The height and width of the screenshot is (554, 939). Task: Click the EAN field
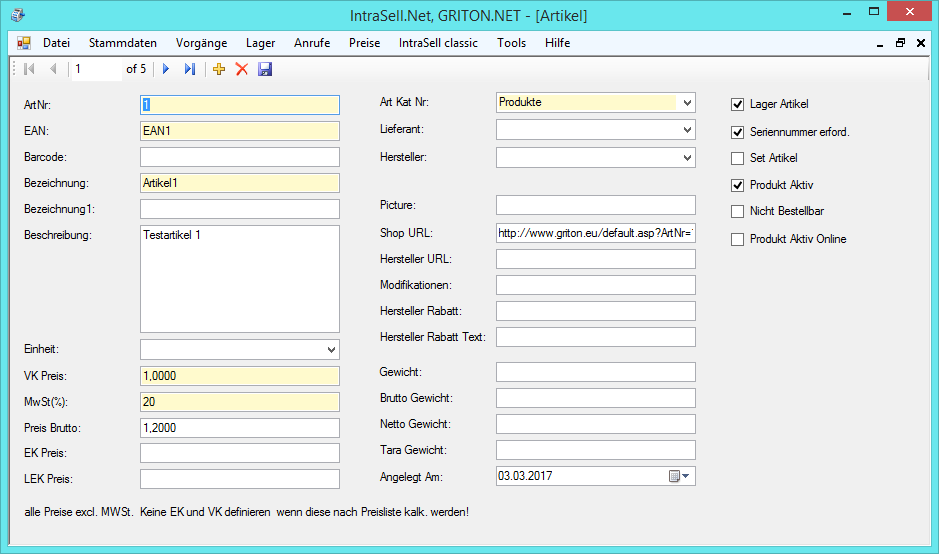[240, 131]
